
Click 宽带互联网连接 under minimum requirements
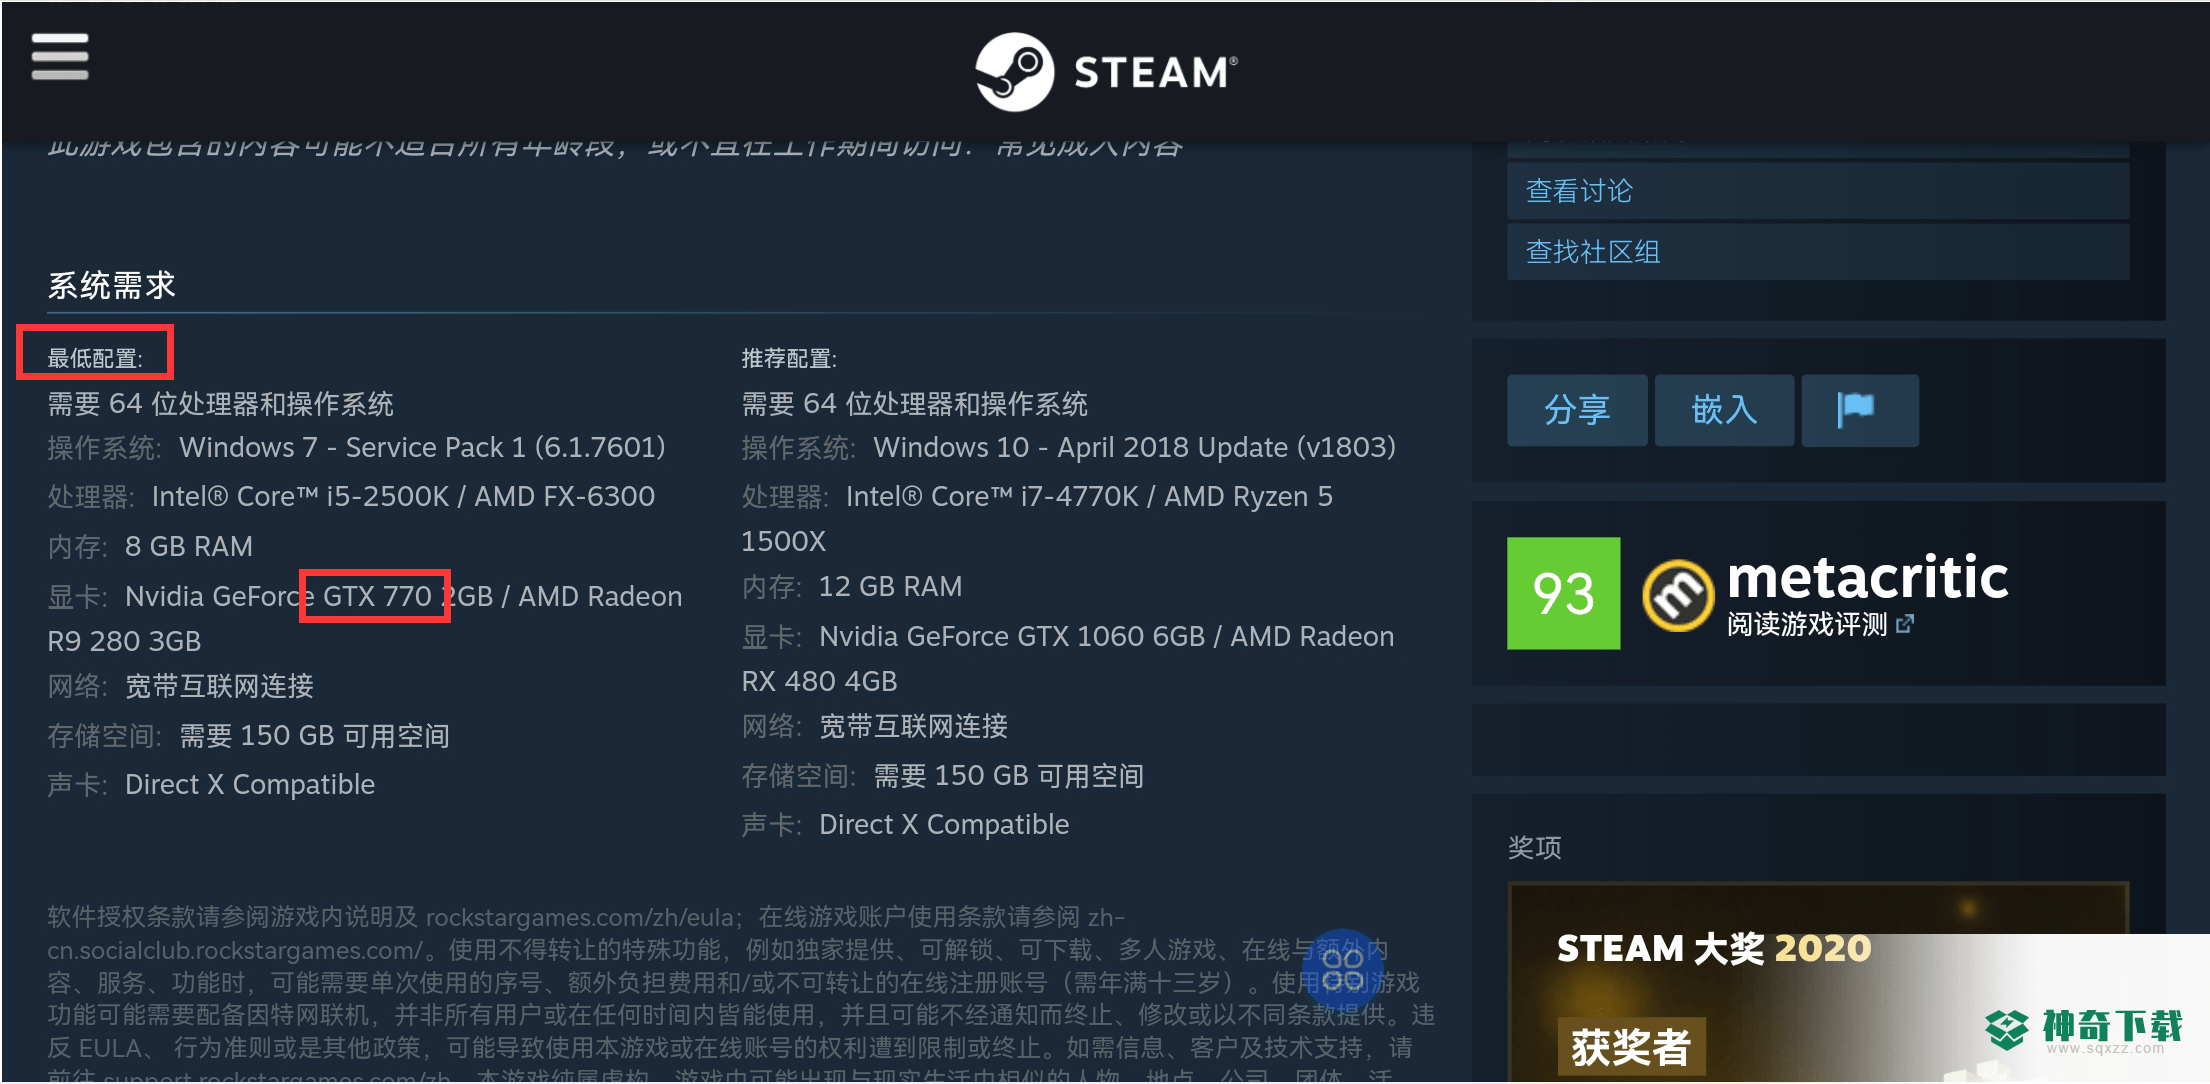click(x=219, y=686)
